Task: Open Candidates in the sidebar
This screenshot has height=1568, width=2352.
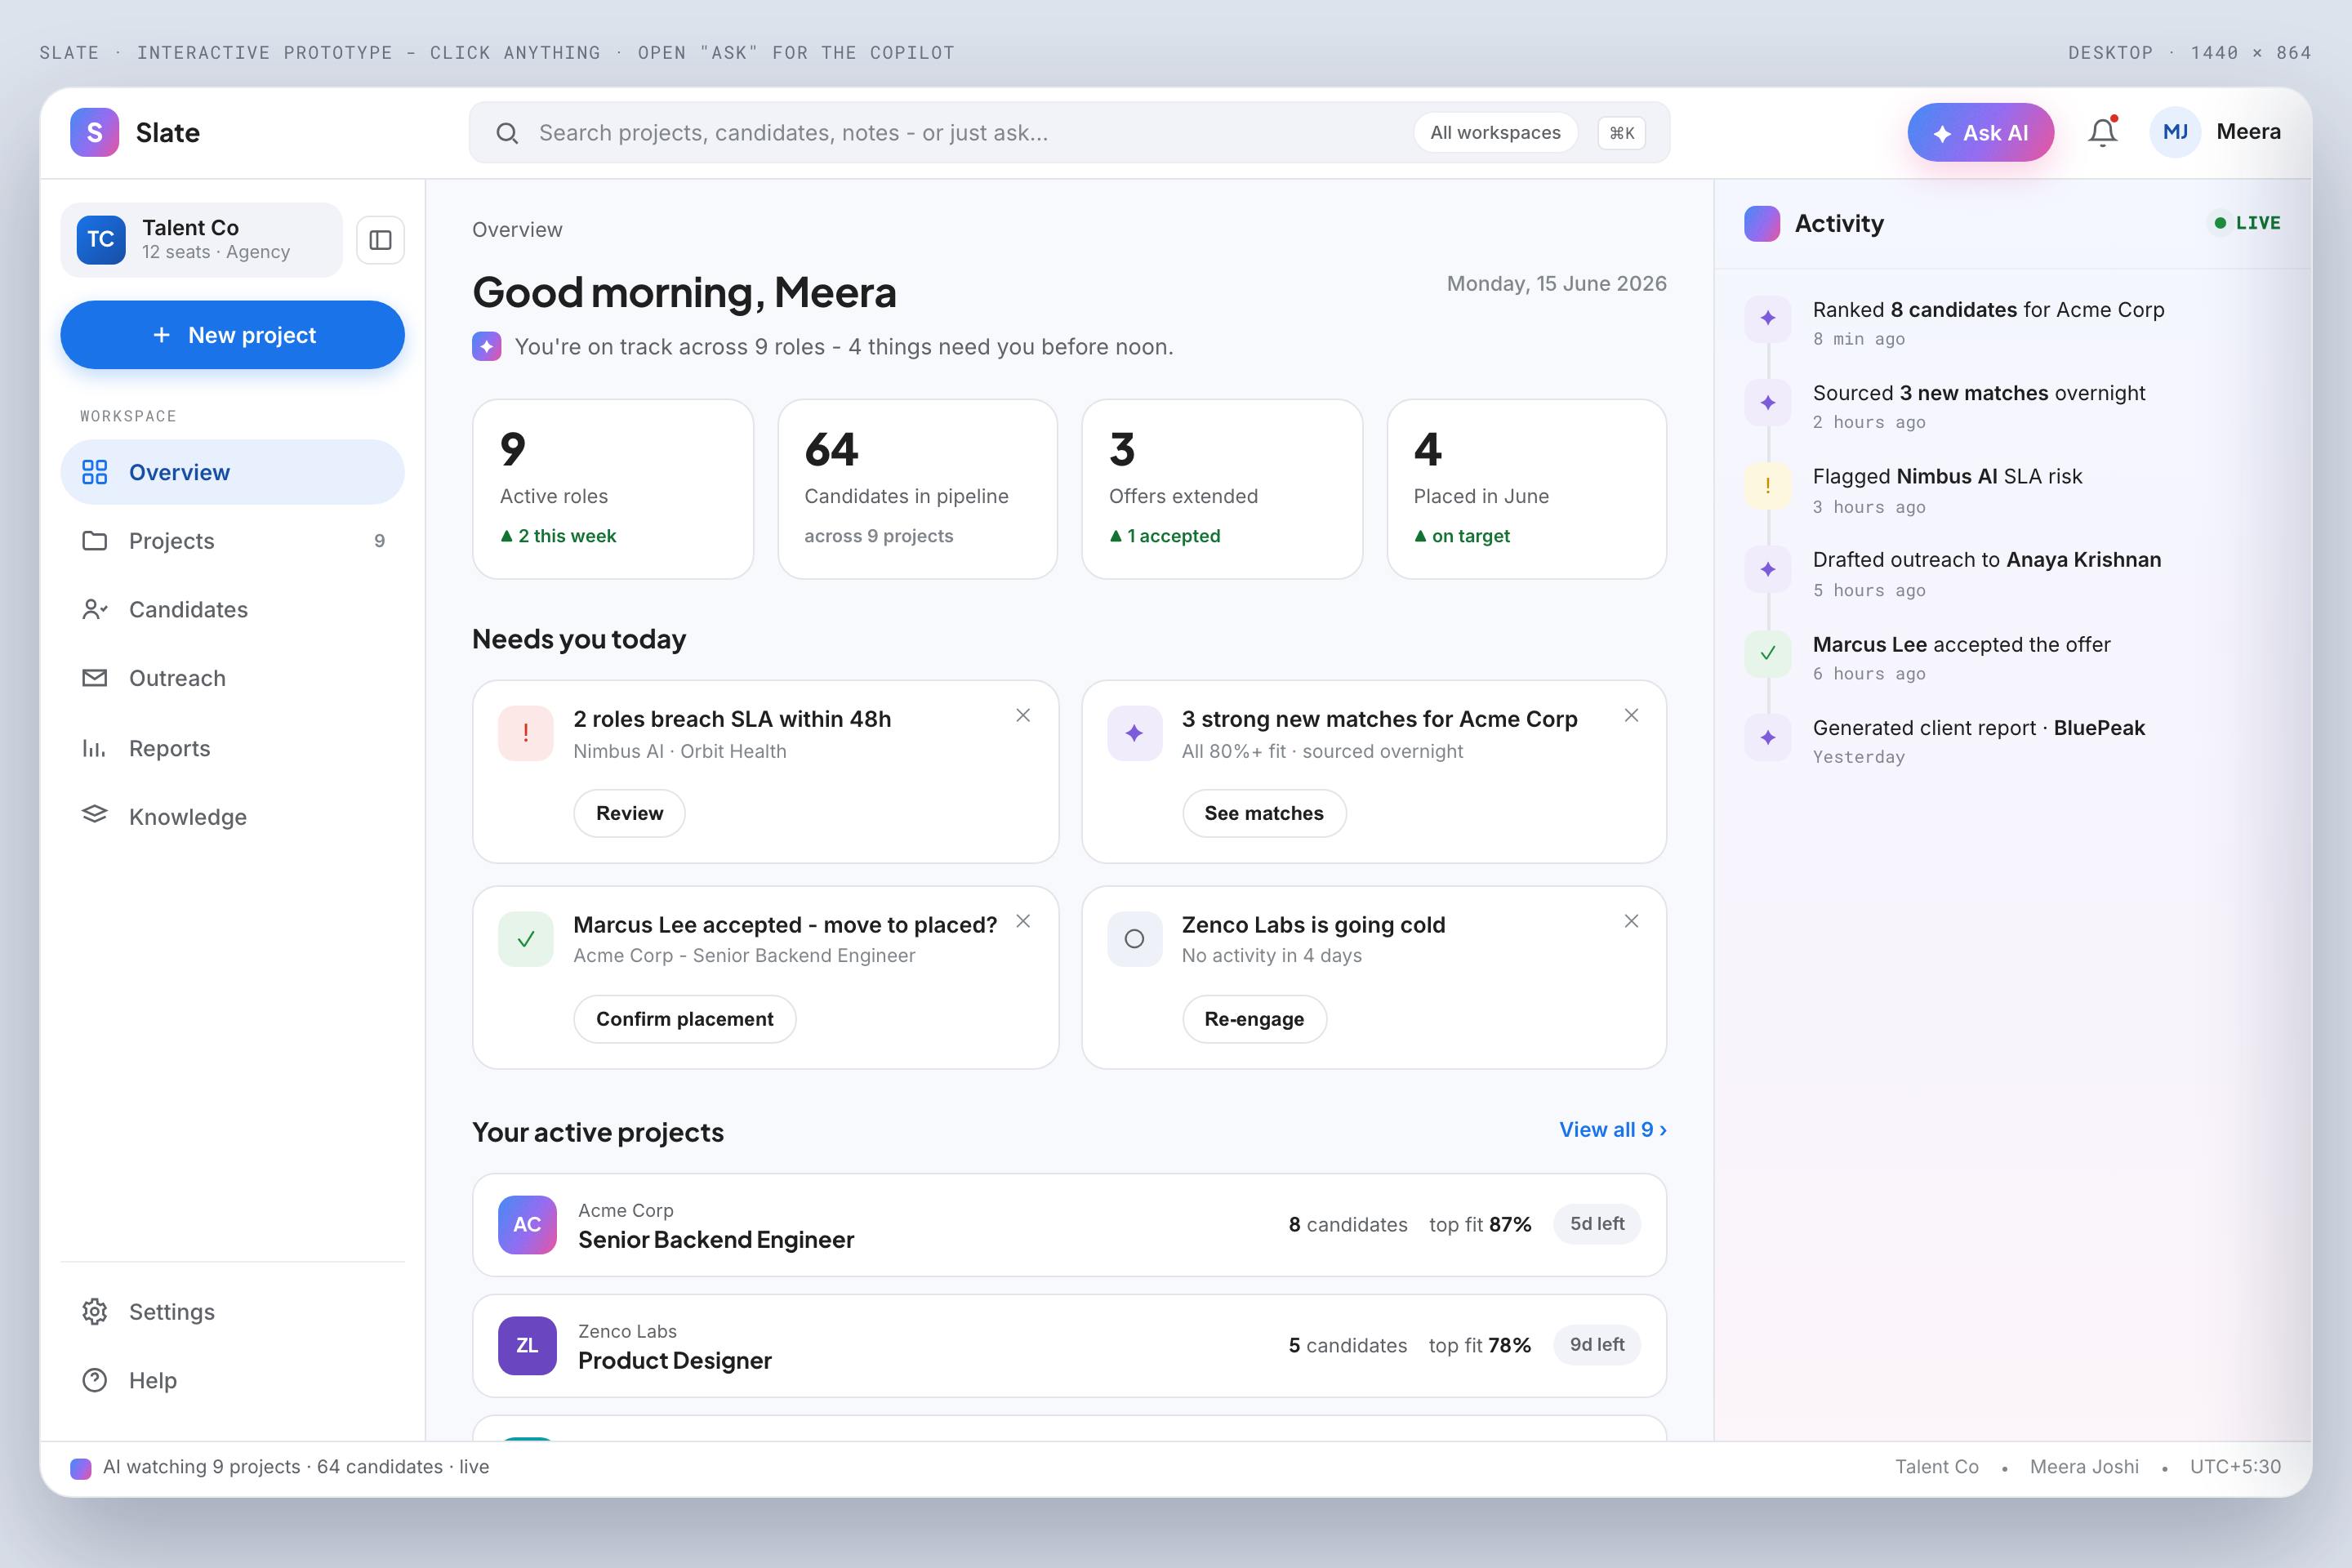Action: (232, 609)
